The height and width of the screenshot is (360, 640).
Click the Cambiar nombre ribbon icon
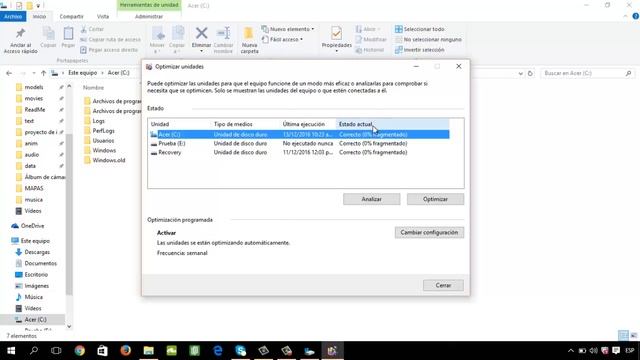pyautogui.click(x=223, y=40)
